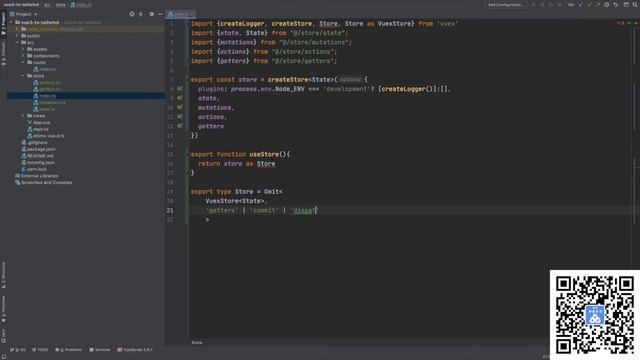
Task: Select package.json in the project tree
Action: pyautogui.click(x=38, y=149)
